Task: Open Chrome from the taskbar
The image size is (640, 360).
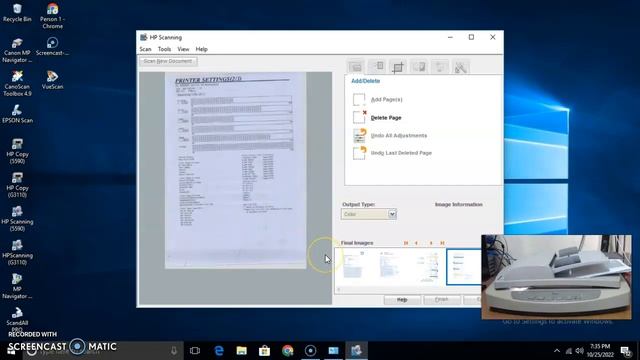Action: click(x=287, y=351)
